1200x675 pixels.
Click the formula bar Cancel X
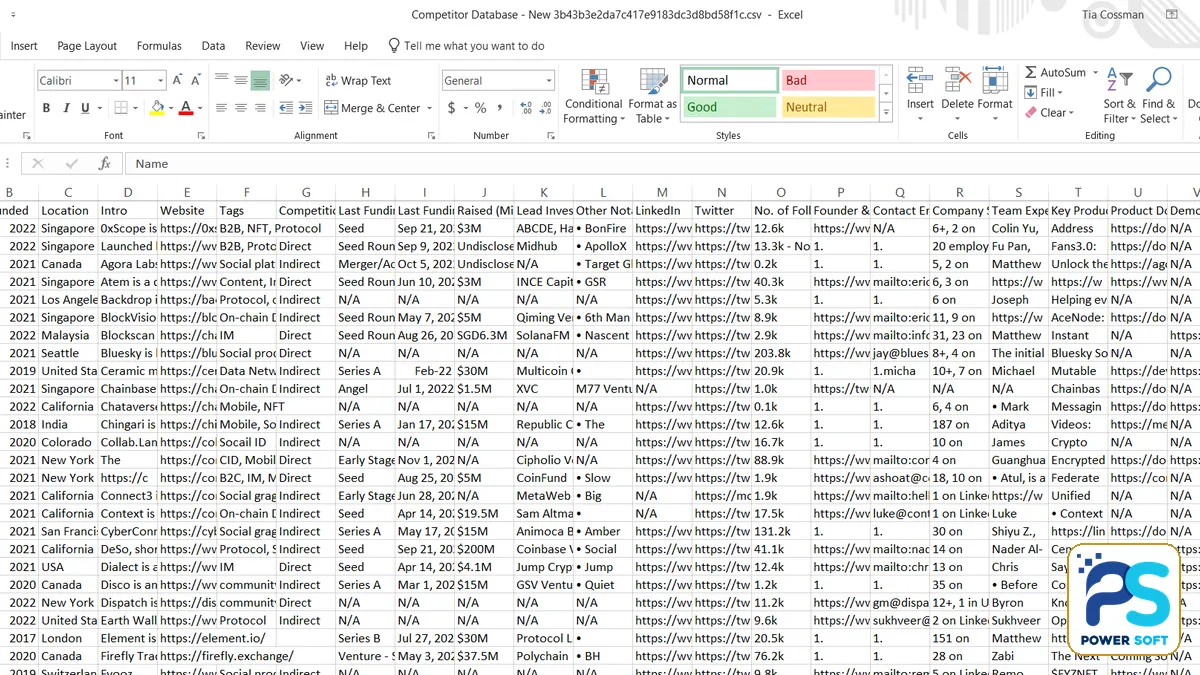(38, 164)
